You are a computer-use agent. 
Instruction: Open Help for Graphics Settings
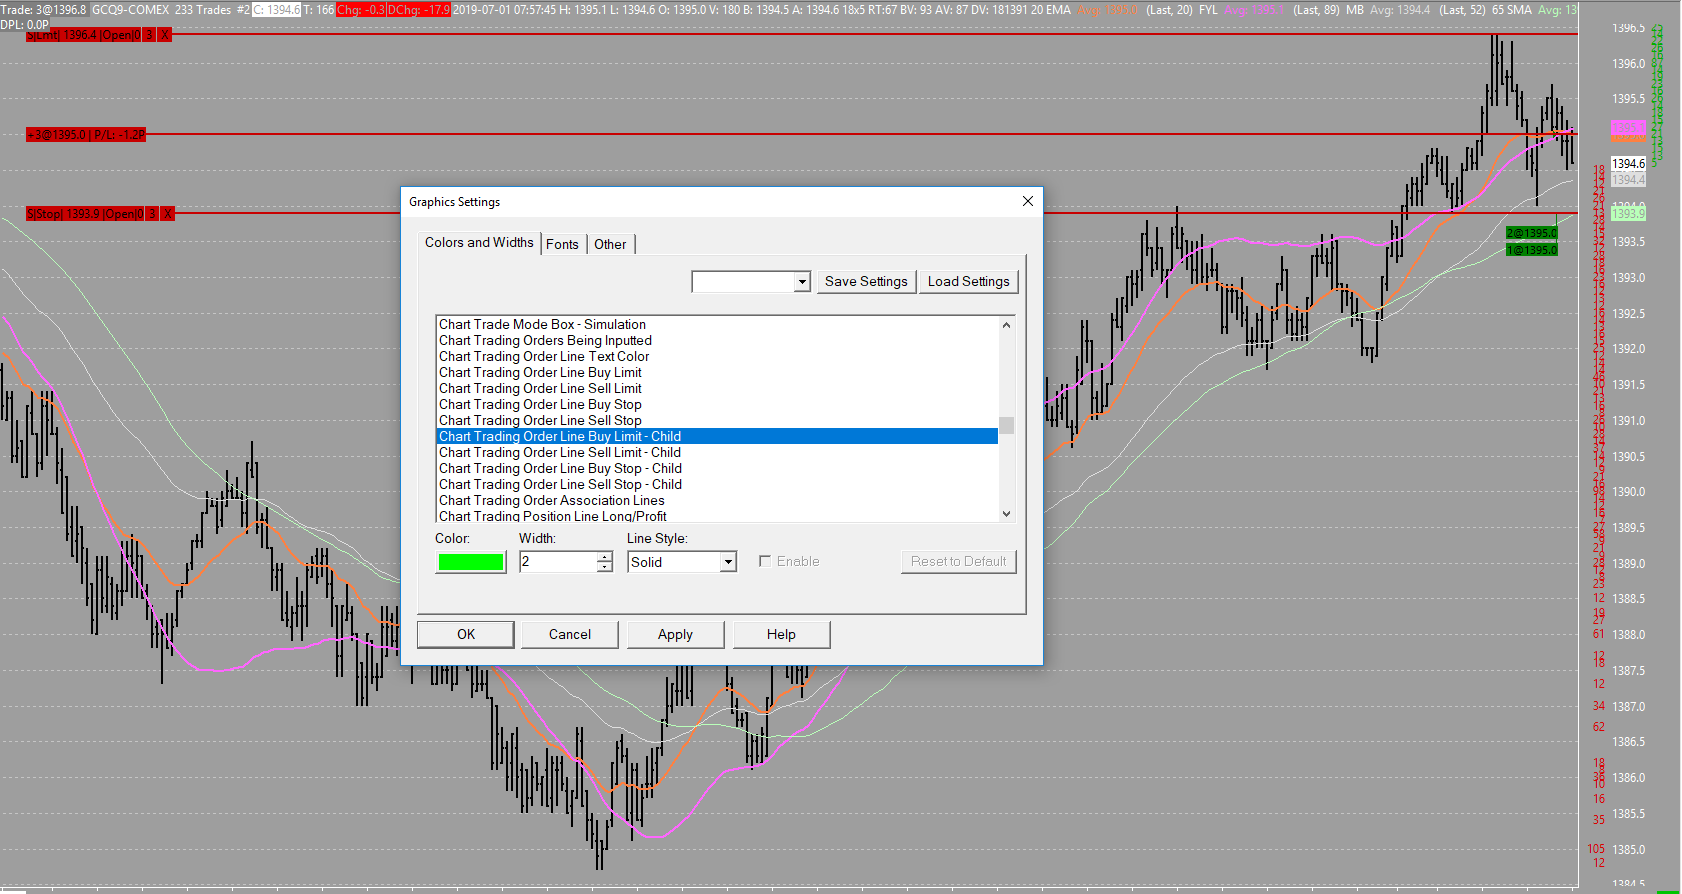tap(781, 635)
